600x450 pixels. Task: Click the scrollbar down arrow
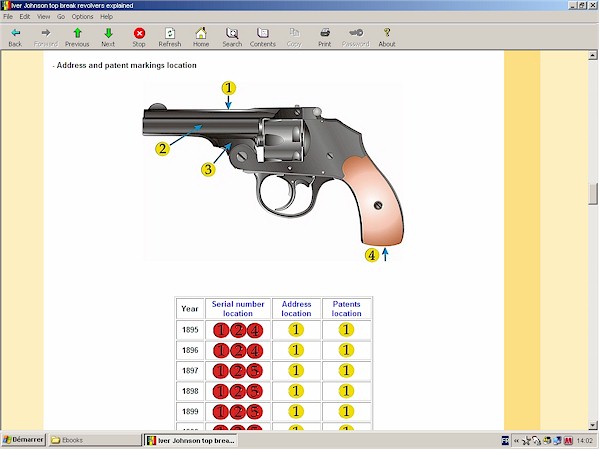click(593, 425)
